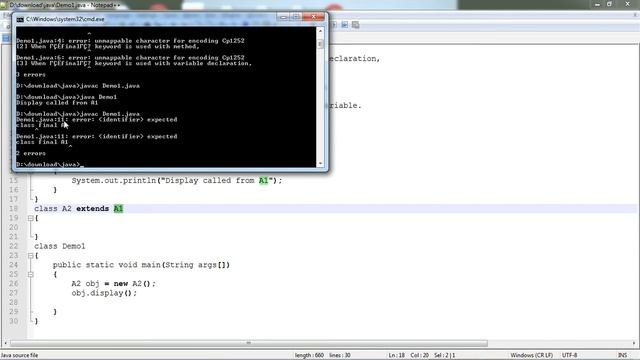This screenshot has width=640, height=360.
Task: Click the 'Ln : 18' status entry
Action: click(x=396, y=356)
